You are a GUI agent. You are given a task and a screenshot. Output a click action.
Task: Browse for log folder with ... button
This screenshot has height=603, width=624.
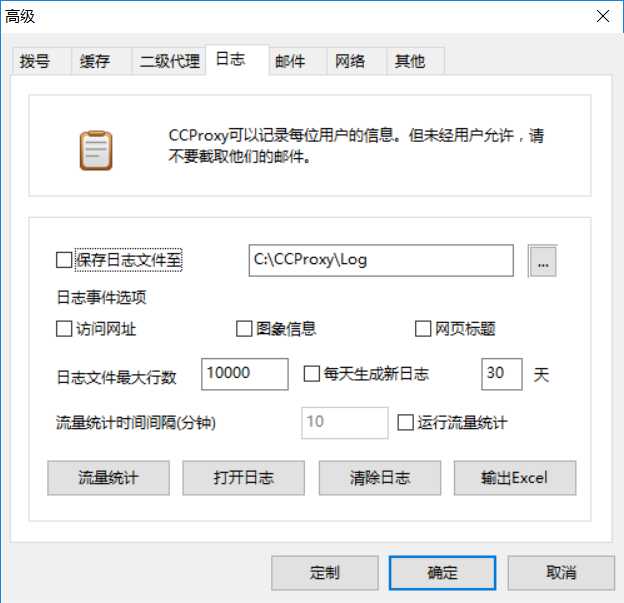click(543, 261)
